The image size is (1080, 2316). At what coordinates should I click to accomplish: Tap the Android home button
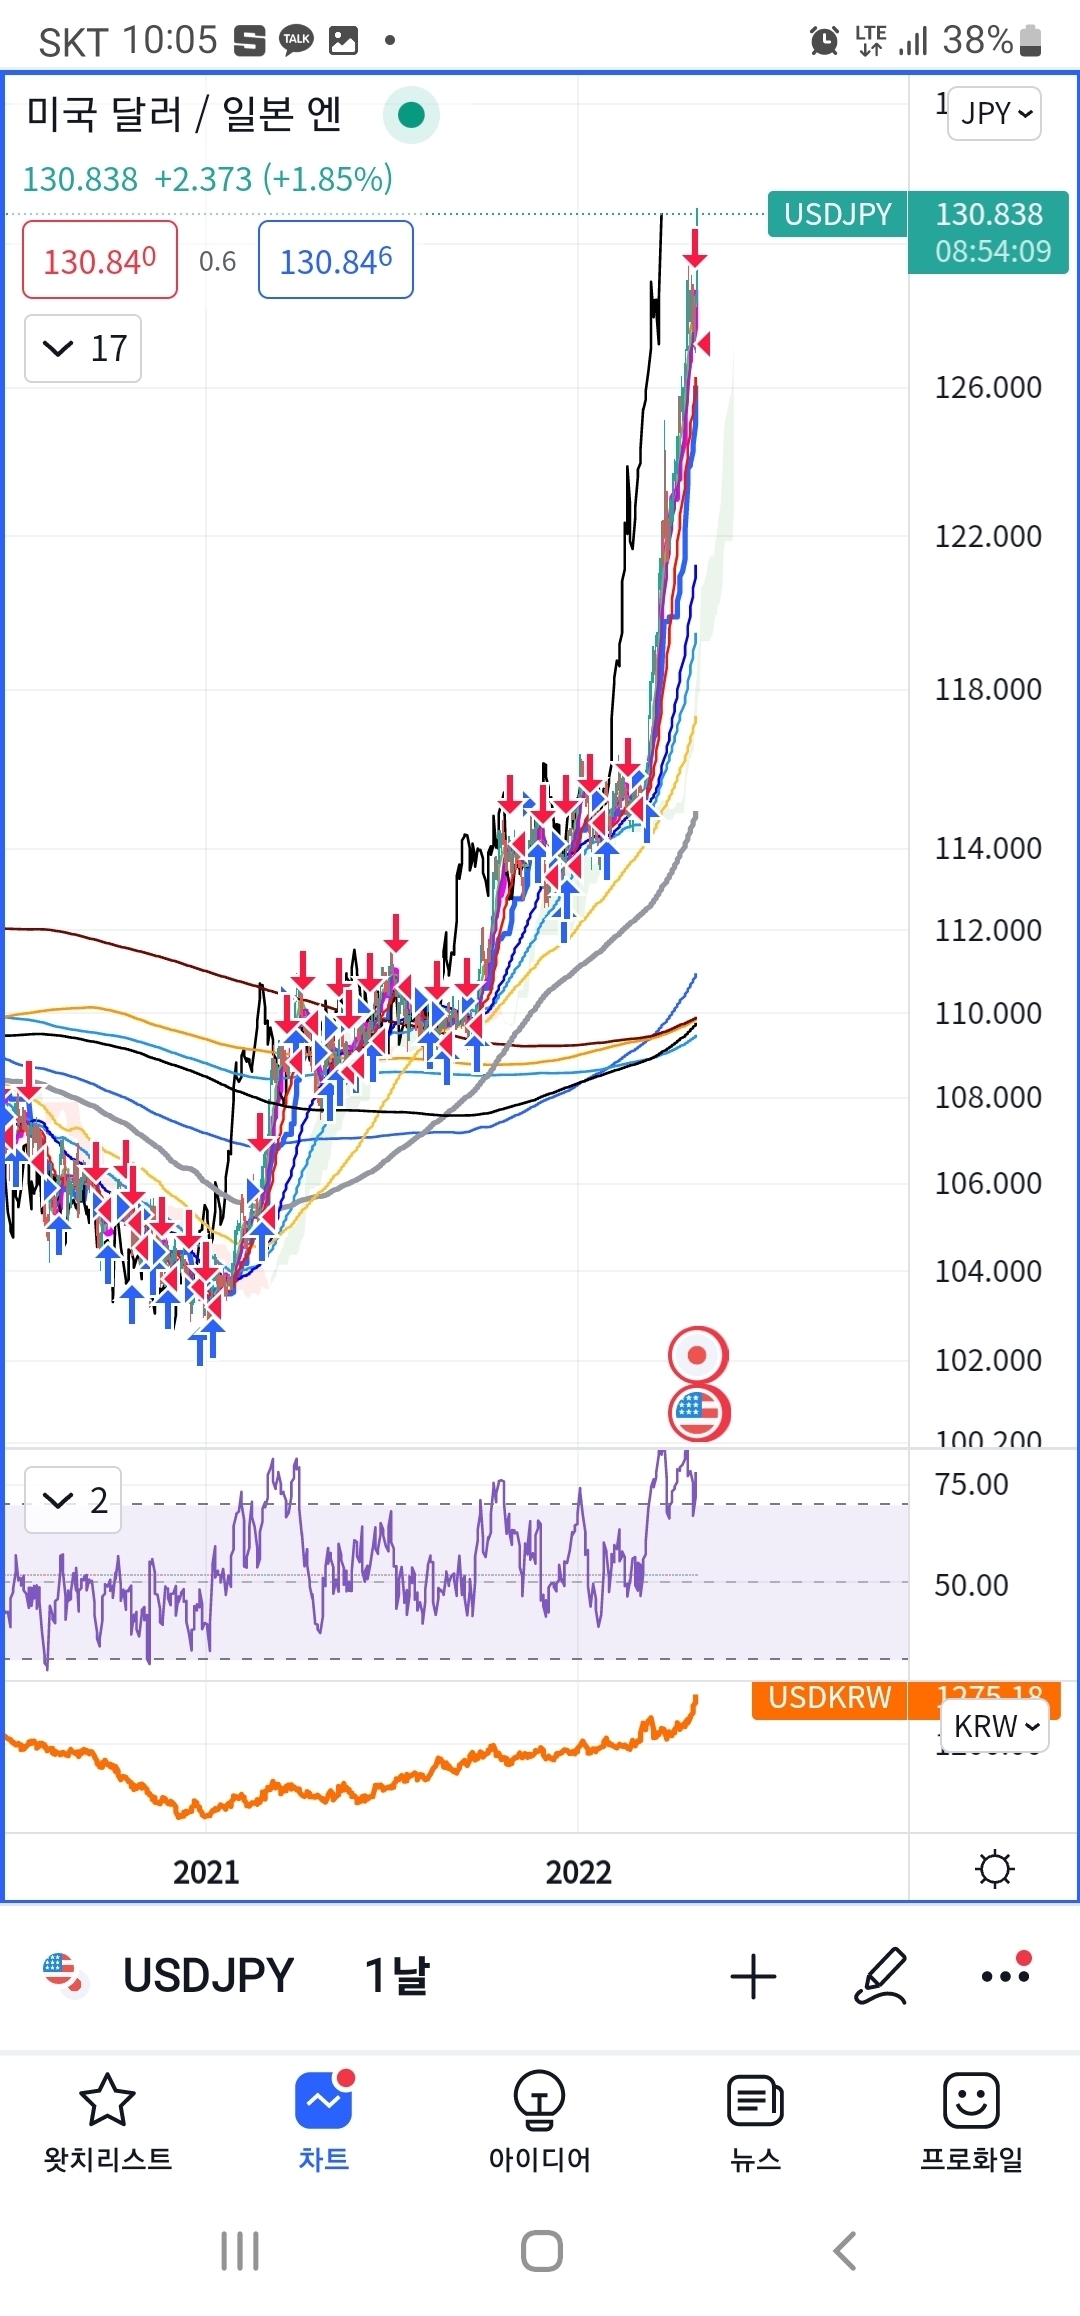541,2251
